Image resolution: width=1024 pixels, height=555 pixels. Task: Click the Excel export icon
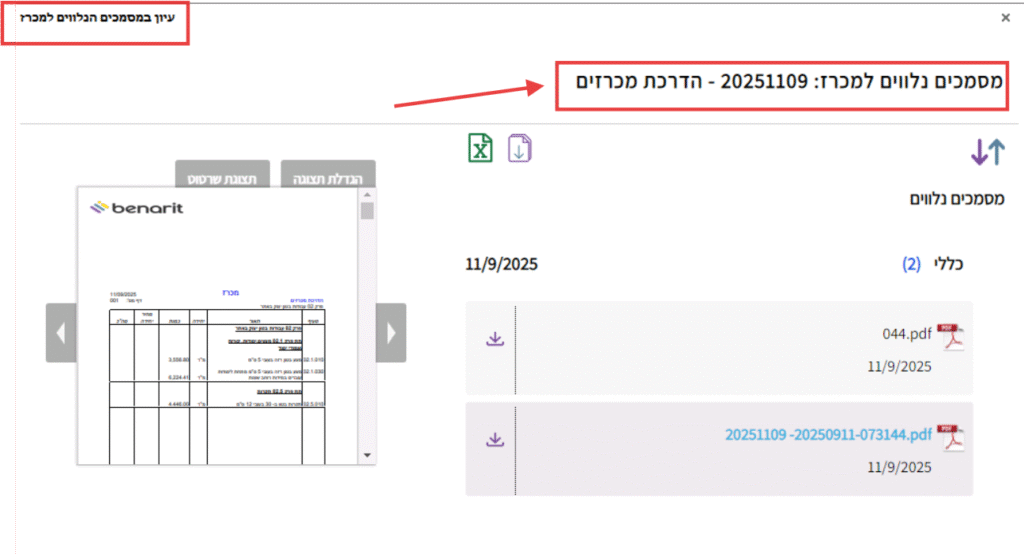[481, 148]
